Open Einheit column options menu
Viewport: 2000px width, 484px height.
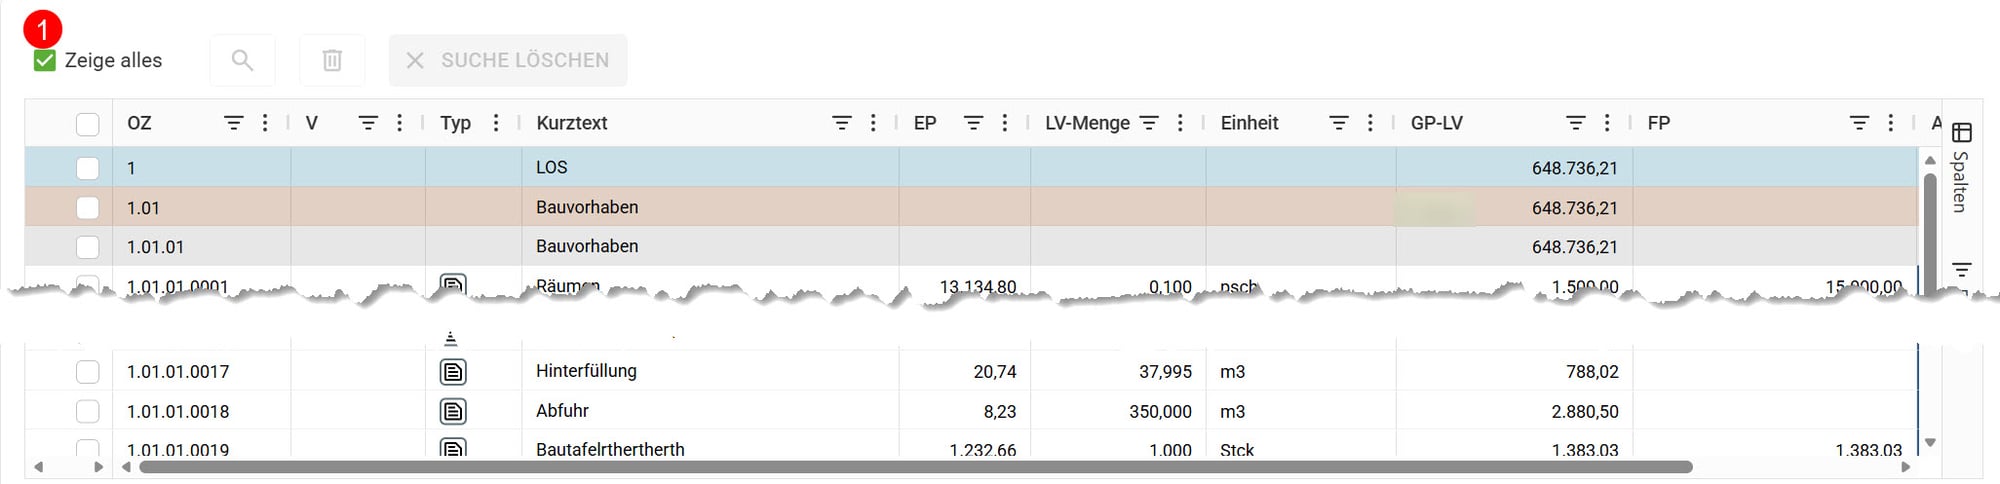click(x=1370, y=123)
